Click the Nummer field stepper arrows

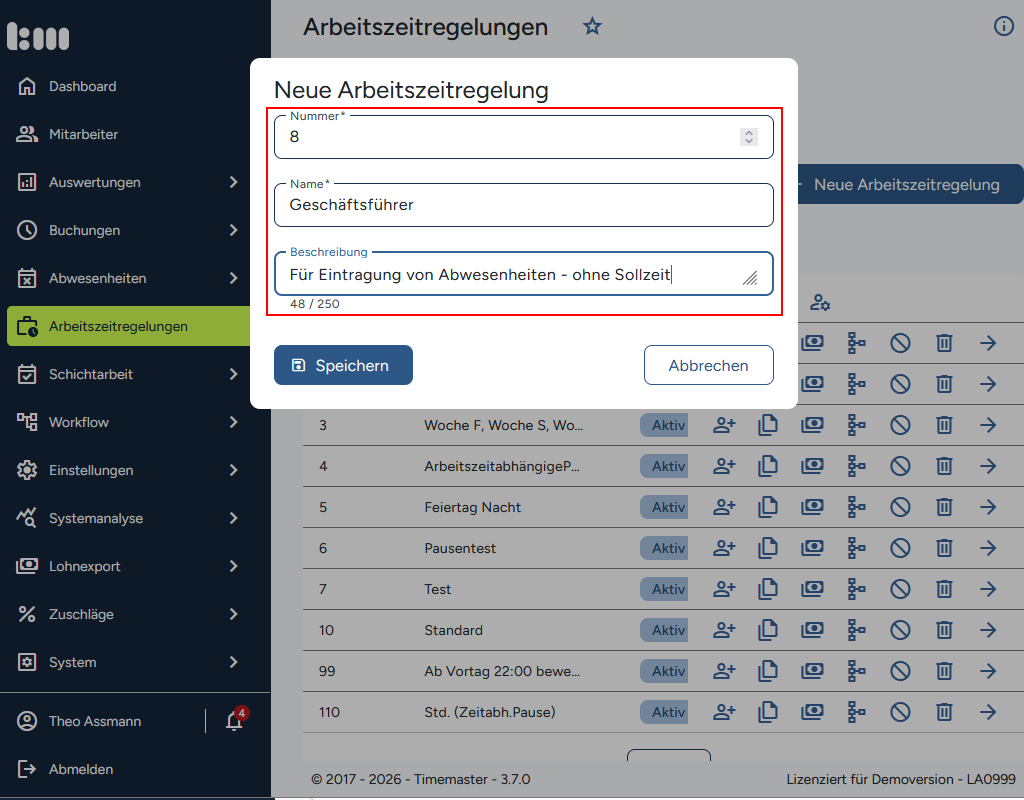click(x=749, y=136)
